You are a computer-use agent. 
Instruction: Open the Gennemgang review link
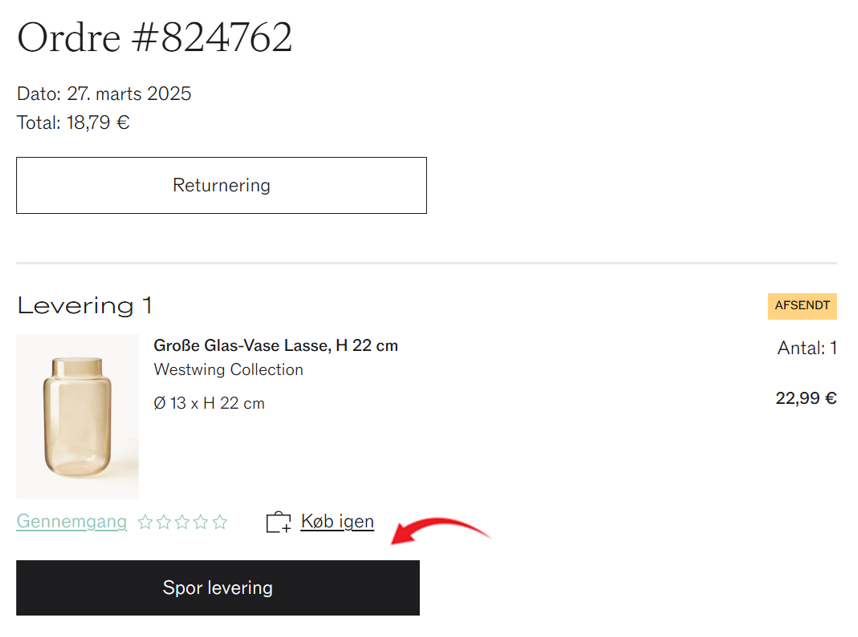point(72,522)
